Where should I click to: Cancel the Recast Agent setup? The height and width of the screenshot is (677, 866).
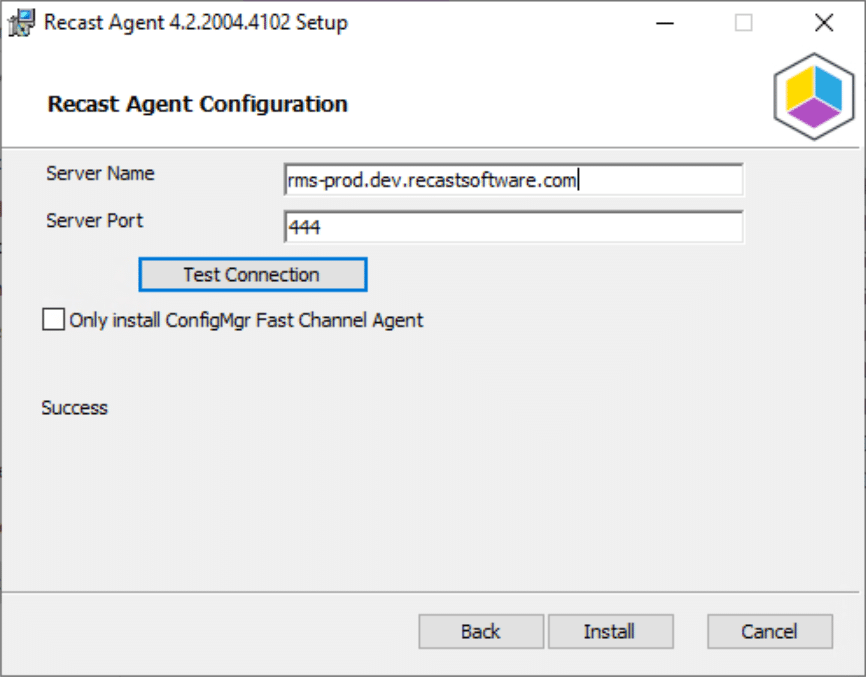(769, 631)
